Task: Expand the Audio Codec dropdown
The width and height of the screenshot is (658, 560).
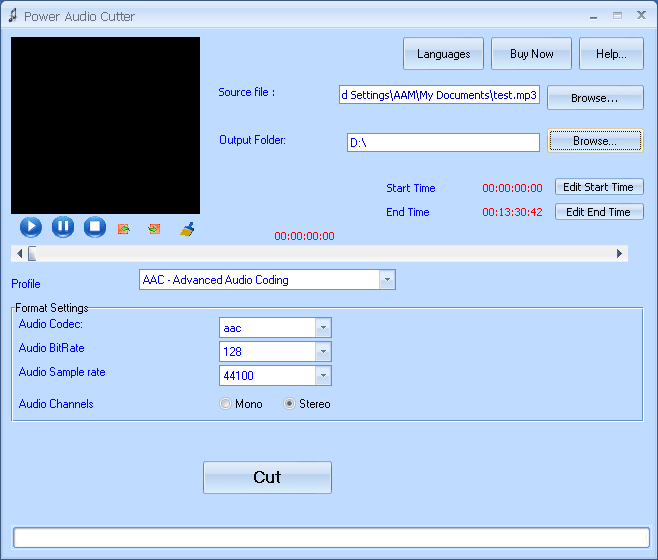Action: pyautogui.click(x=322, y=328)
